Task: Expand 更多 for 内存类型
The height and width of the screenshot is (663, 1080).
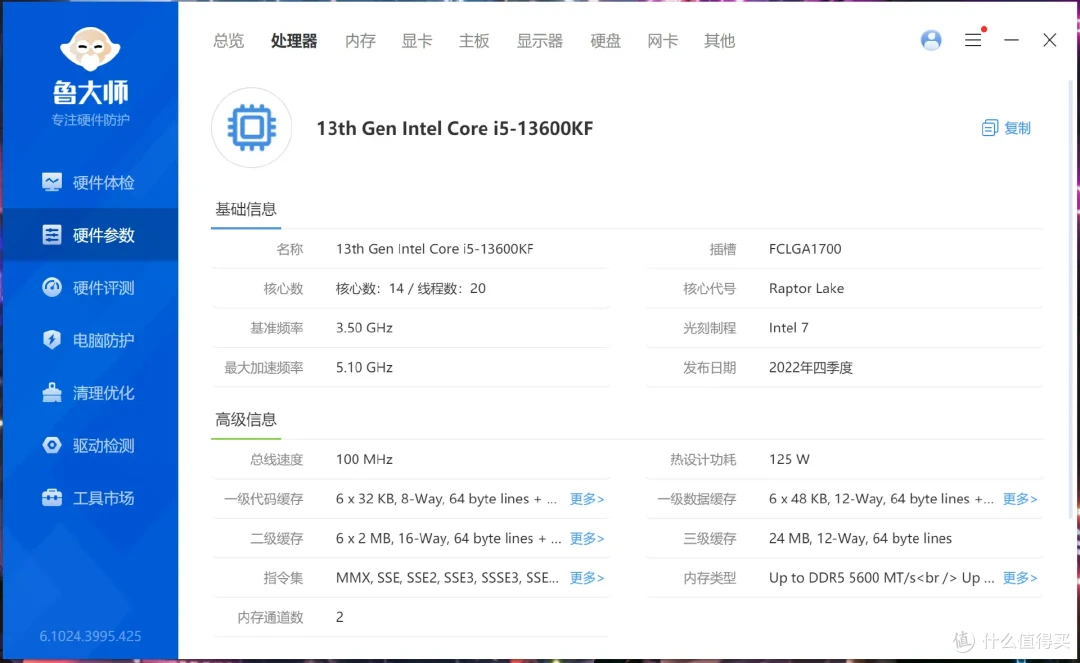Action: 1020,578
